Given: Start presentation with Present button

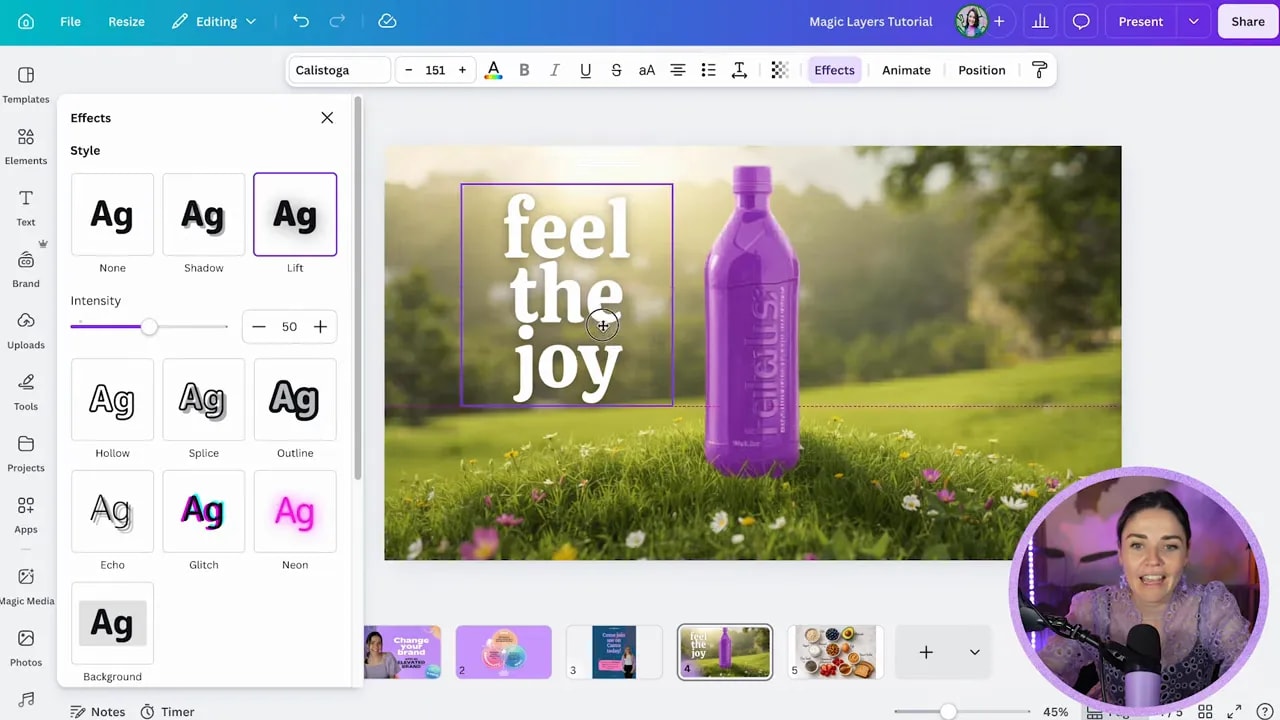Looking at the screenshot, I should (x=1141, y=21).
